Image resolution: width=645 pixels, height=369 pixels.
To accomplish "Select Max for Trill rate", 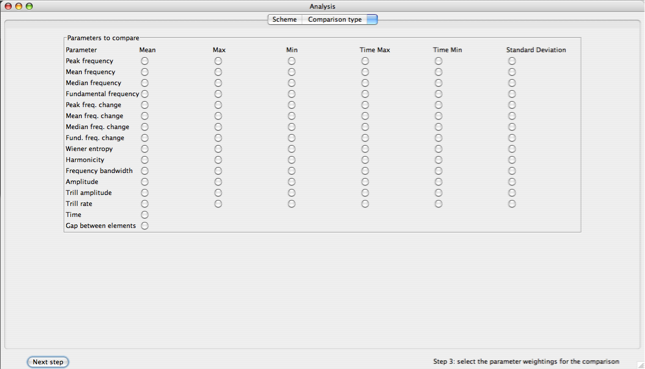I will pyautogui.click(x=218, y=204).
